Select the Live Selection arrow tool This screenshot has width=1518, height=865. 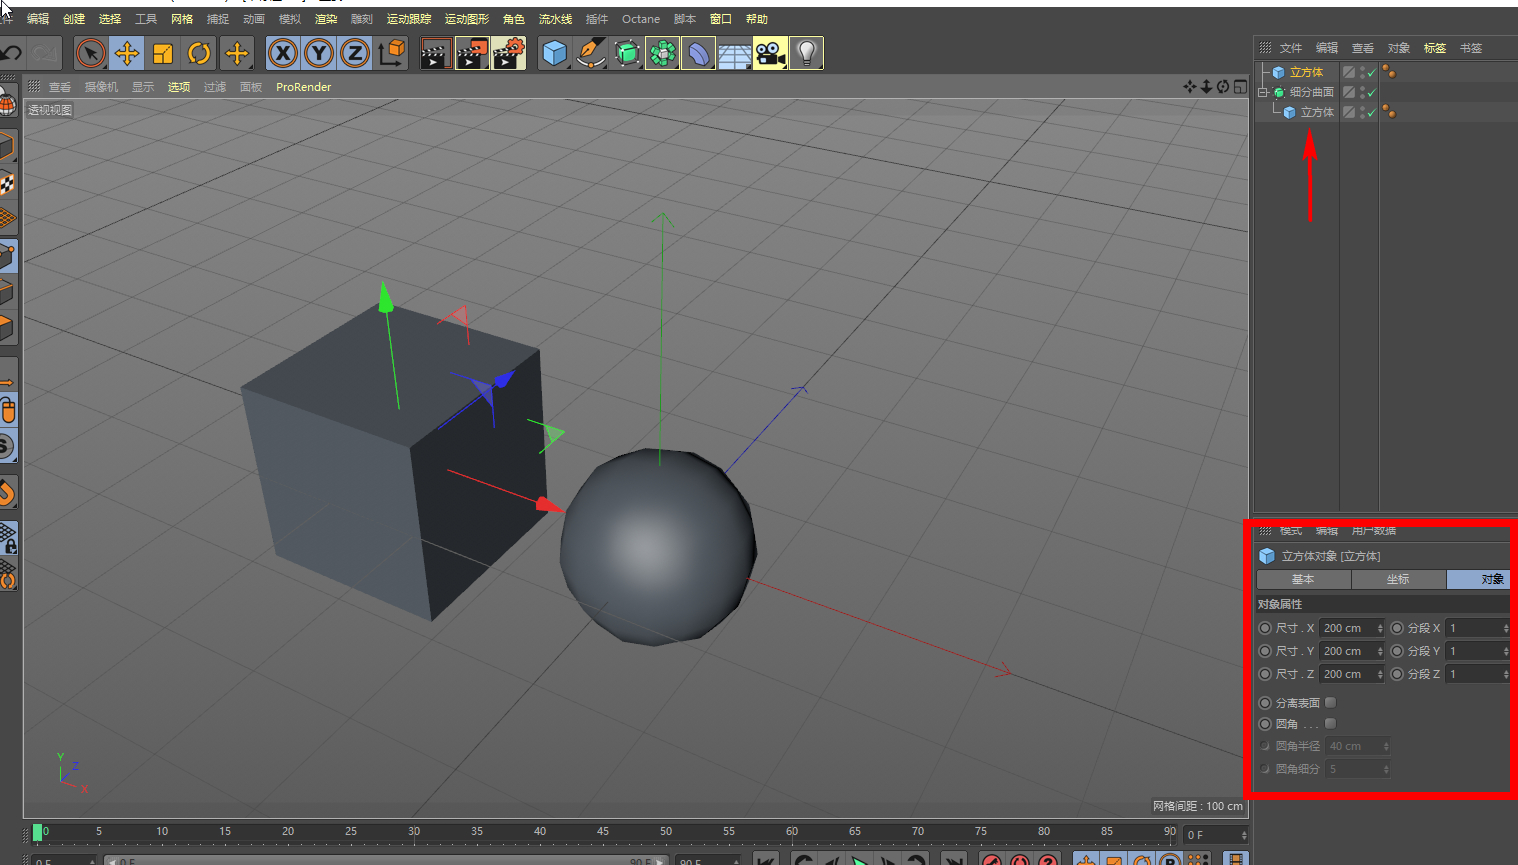(x=90, y=53)
